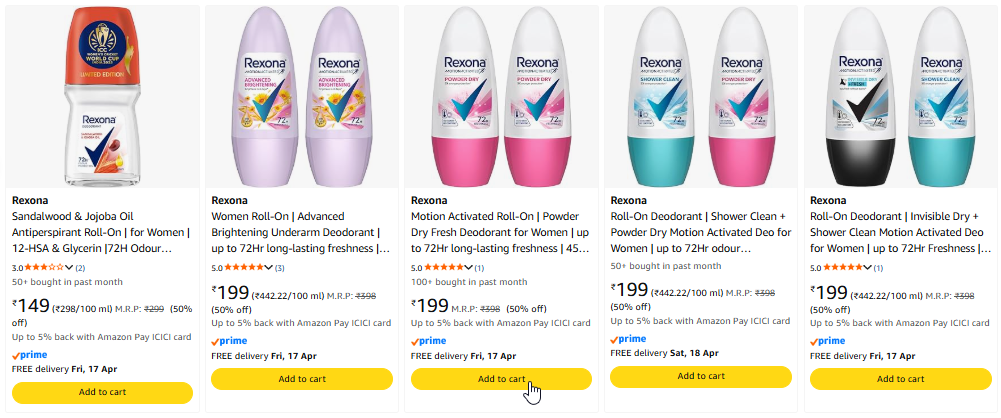Viewport: 1001px width, 418px height.
Task: Add Invisible Dry + Shower Clean deo to cart
Action: (901, 379)
